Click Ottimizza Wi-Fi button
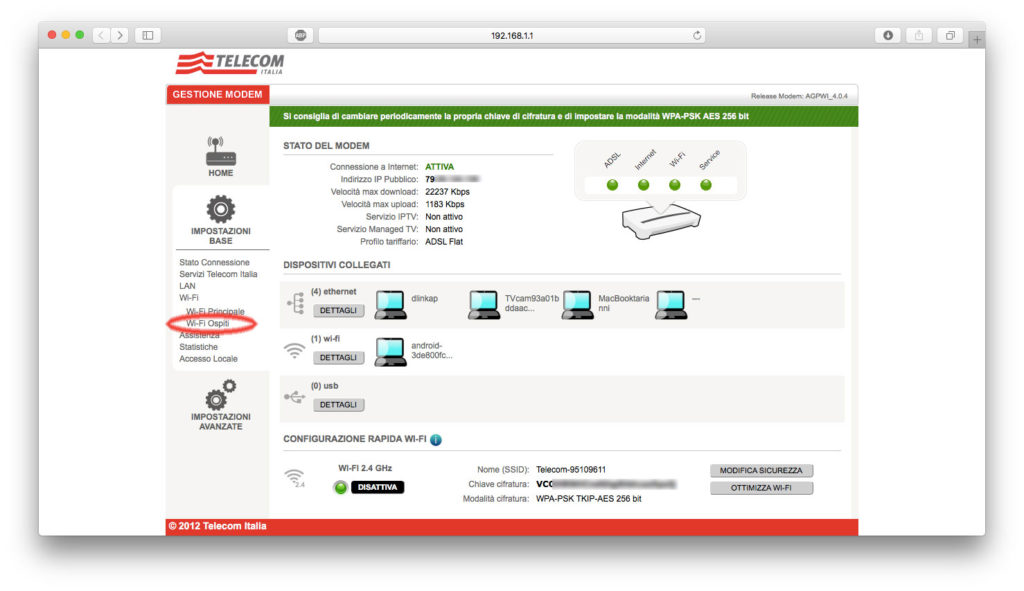Viewport: 1024px width, 591px height. point(761,488)
